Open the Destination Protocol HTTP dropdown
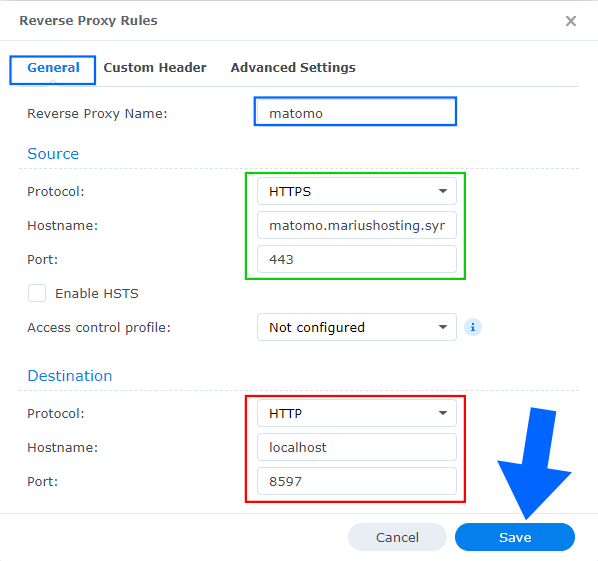 click(x=357, y=413)
